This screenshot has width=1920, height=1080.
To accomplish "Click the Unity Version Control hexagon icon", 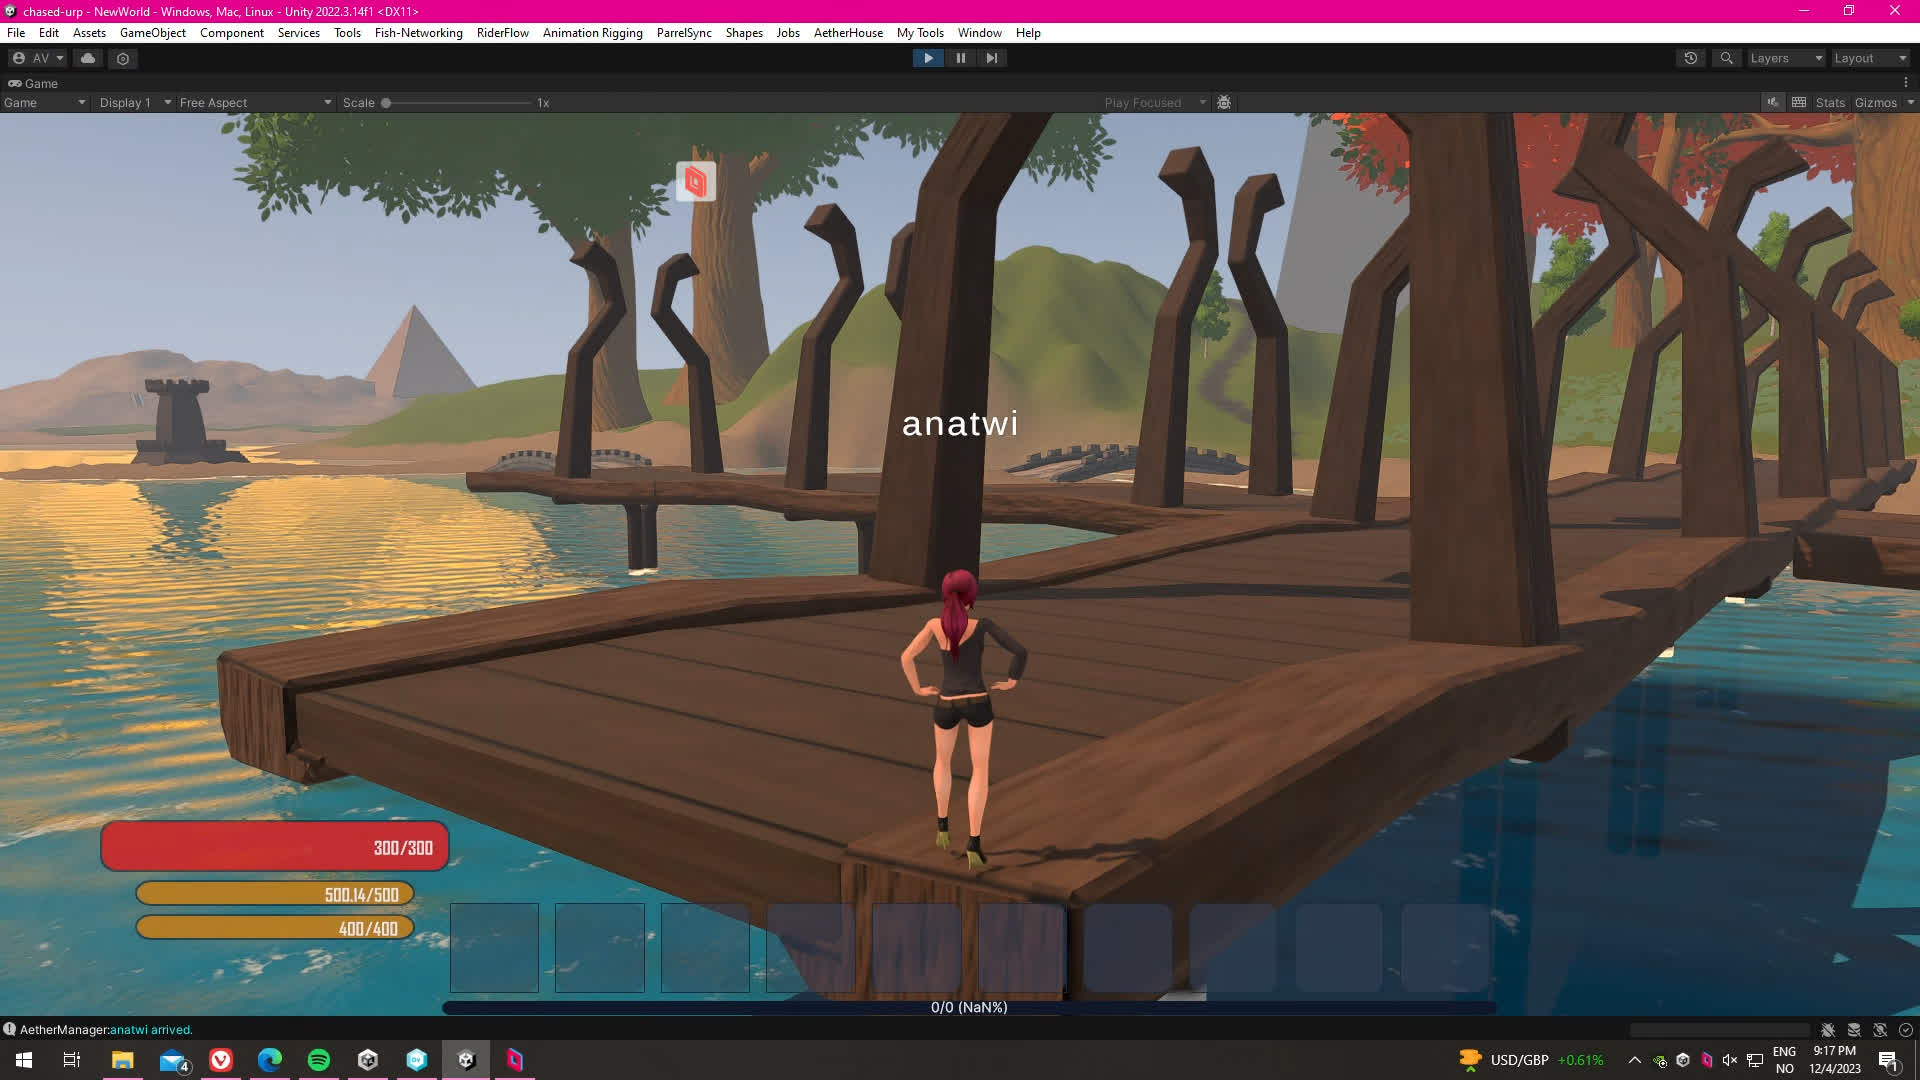I will coord(123,58).
